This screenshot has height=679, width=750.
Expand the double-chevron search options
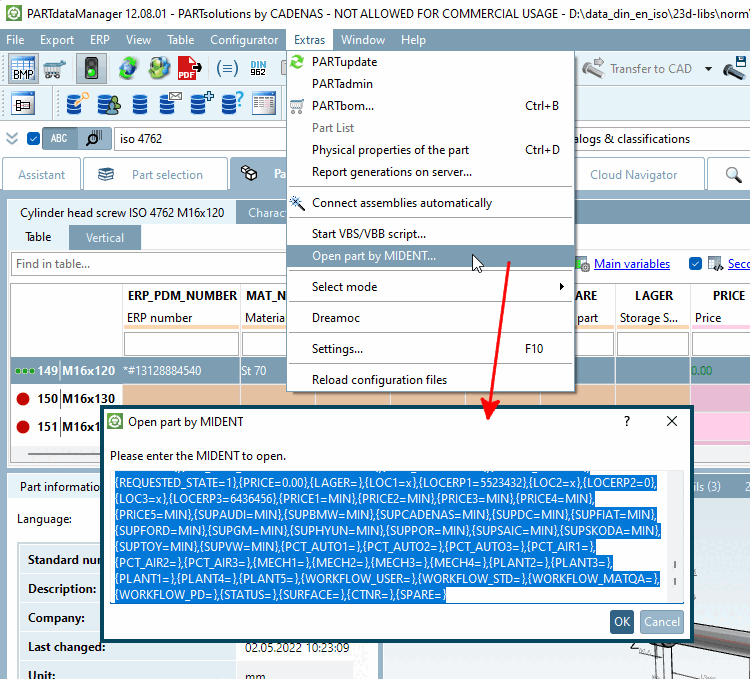coord(12,139)
